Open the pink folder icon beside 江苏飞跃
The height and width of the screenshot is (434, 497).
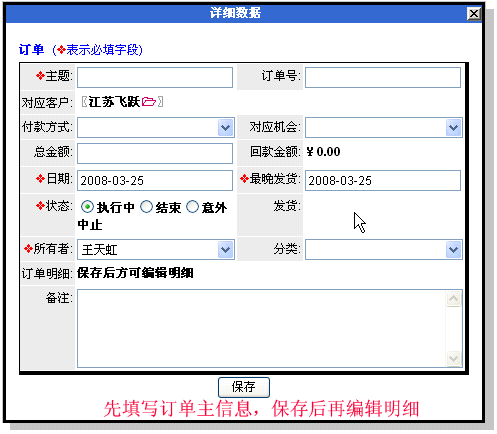click(x=149, y=101)
